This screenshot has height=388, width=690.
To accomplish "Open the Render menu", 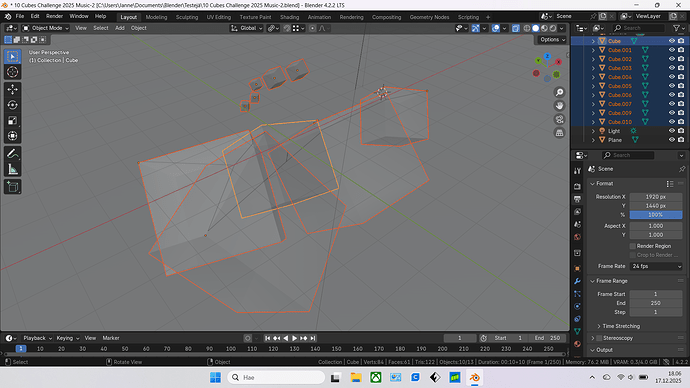I will click(54, 16).
